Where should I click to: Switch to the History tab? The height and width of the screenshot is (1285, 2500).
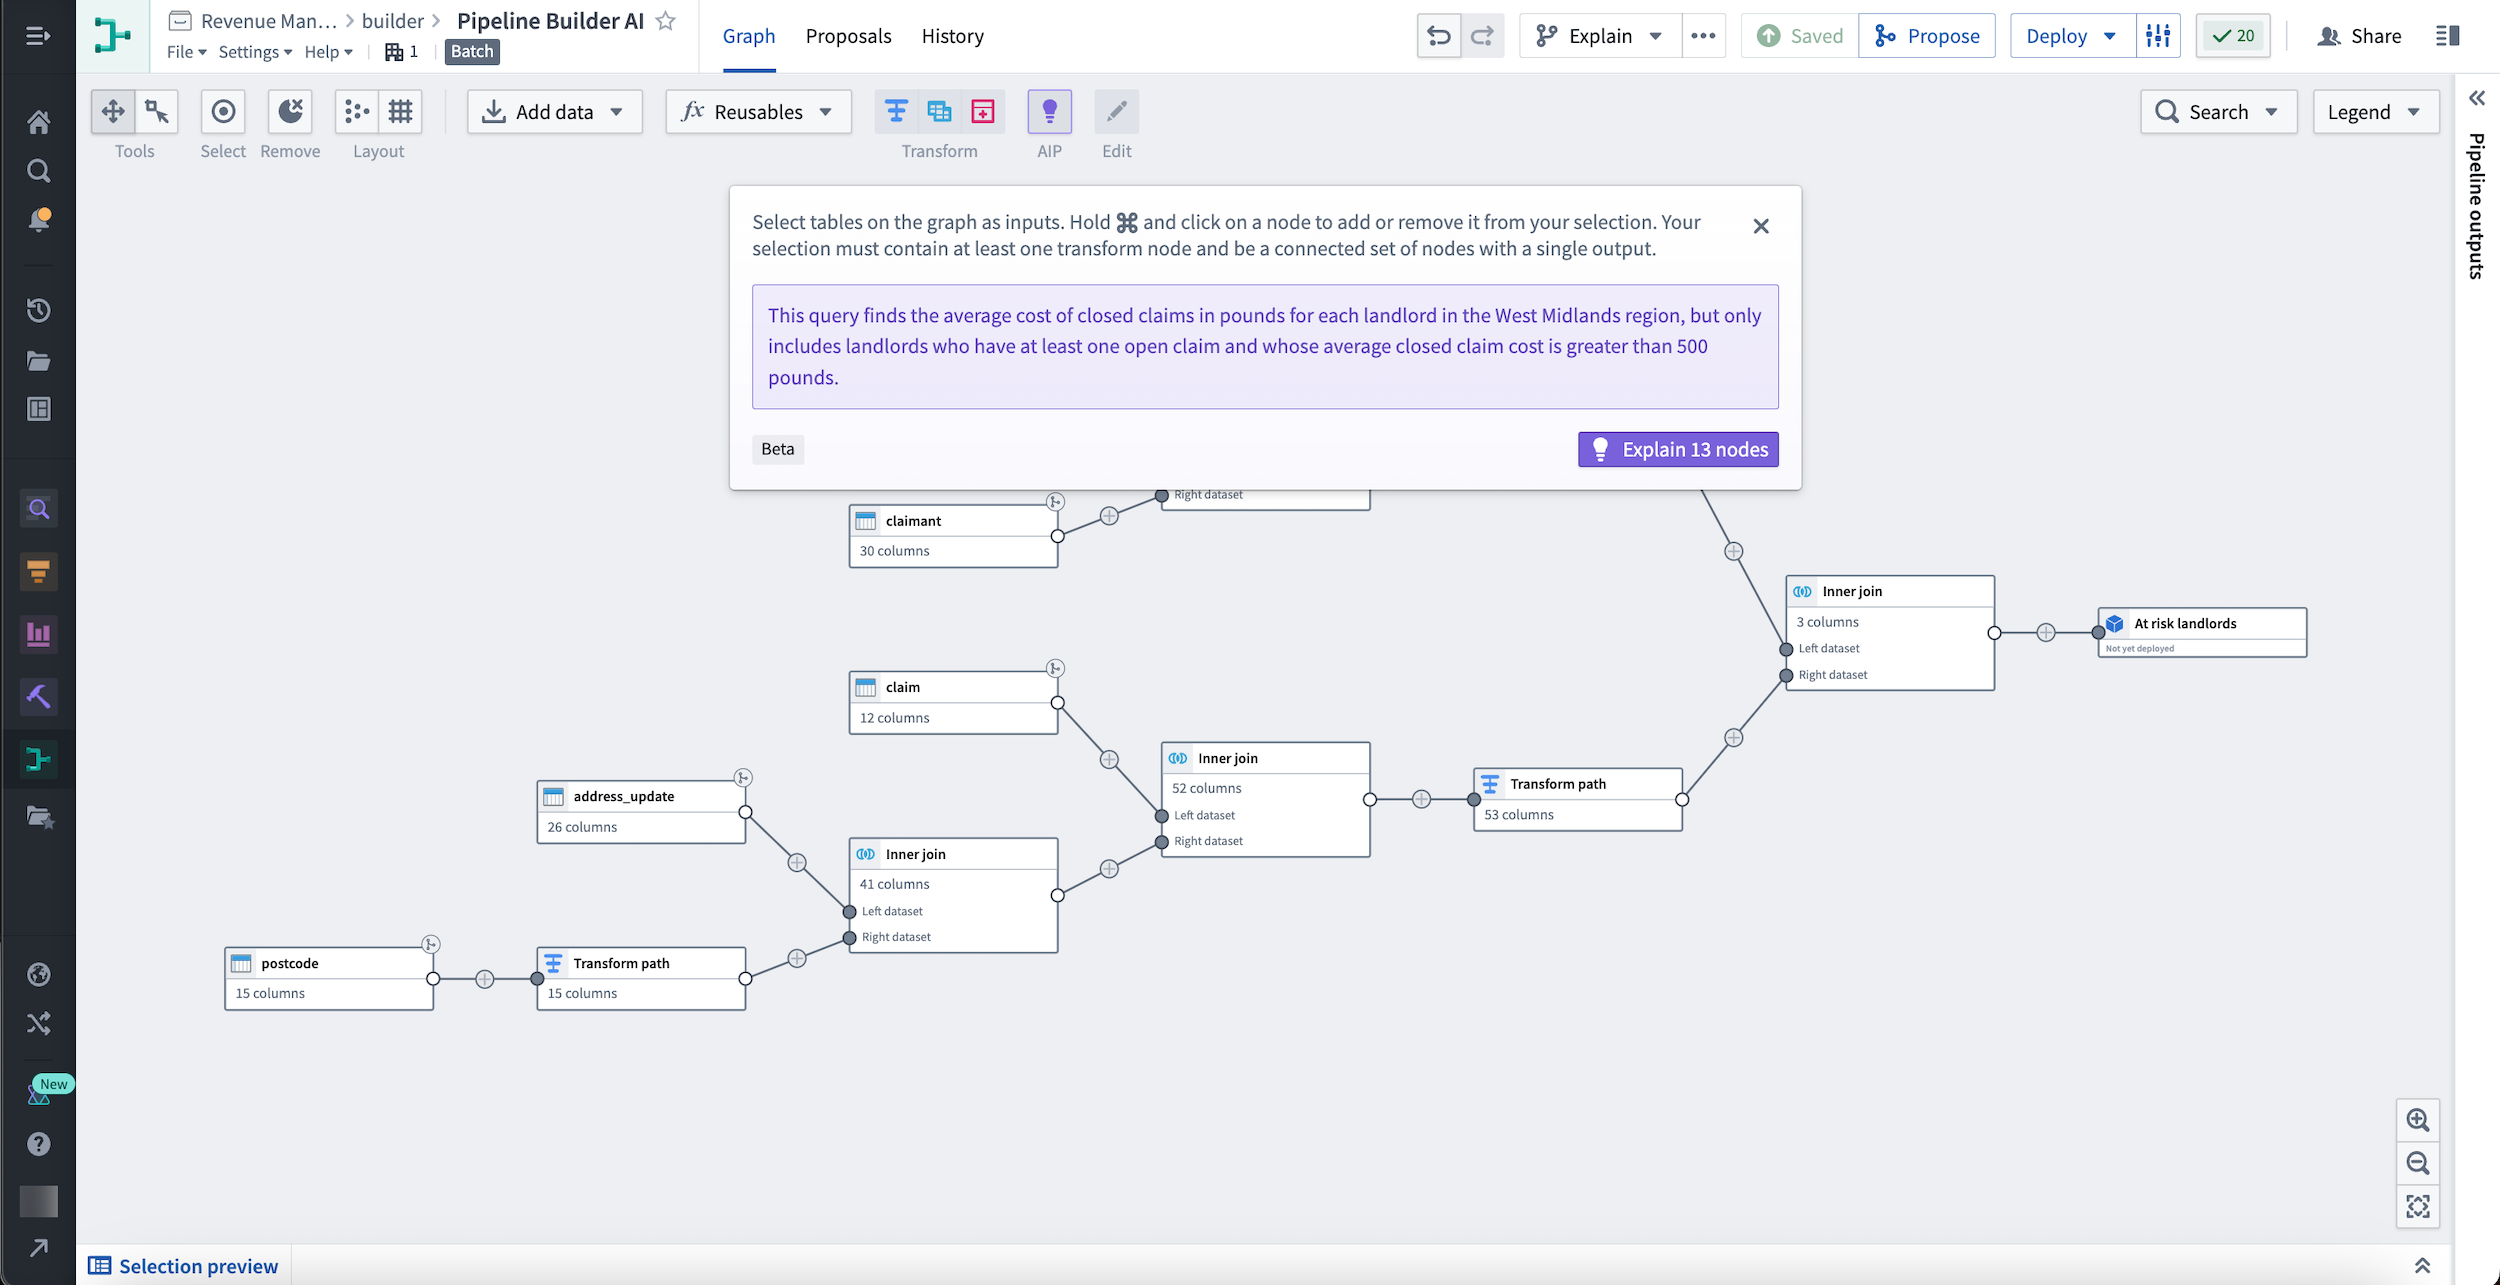pyautogui.click(x=953, y=36)
